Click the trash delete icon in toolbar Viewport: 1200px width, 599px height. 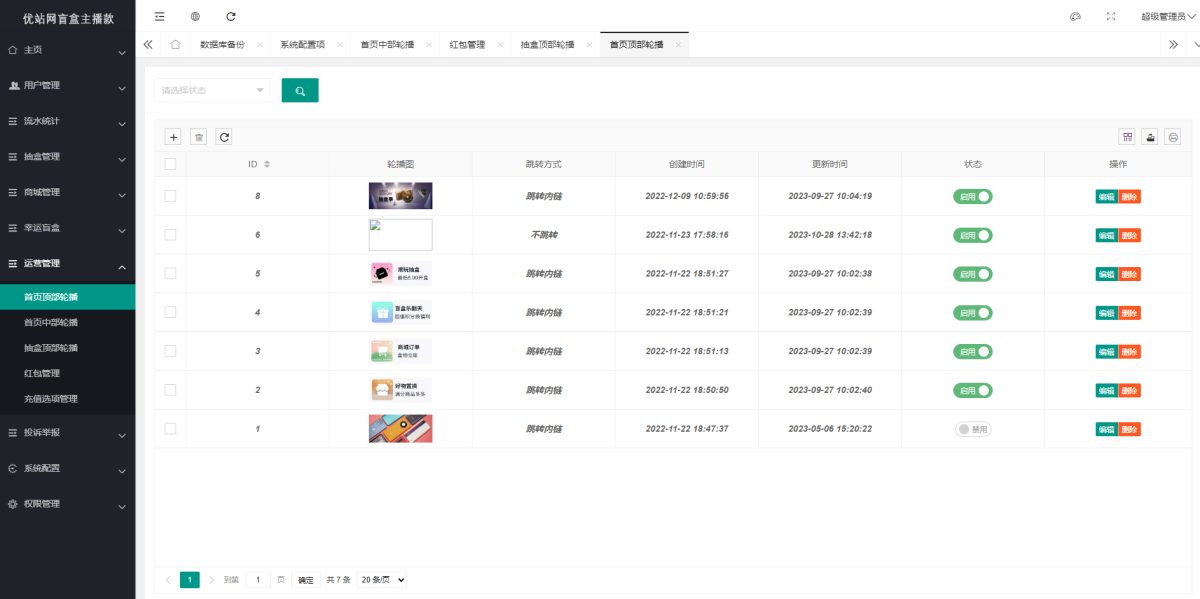(x=198, y=137)
